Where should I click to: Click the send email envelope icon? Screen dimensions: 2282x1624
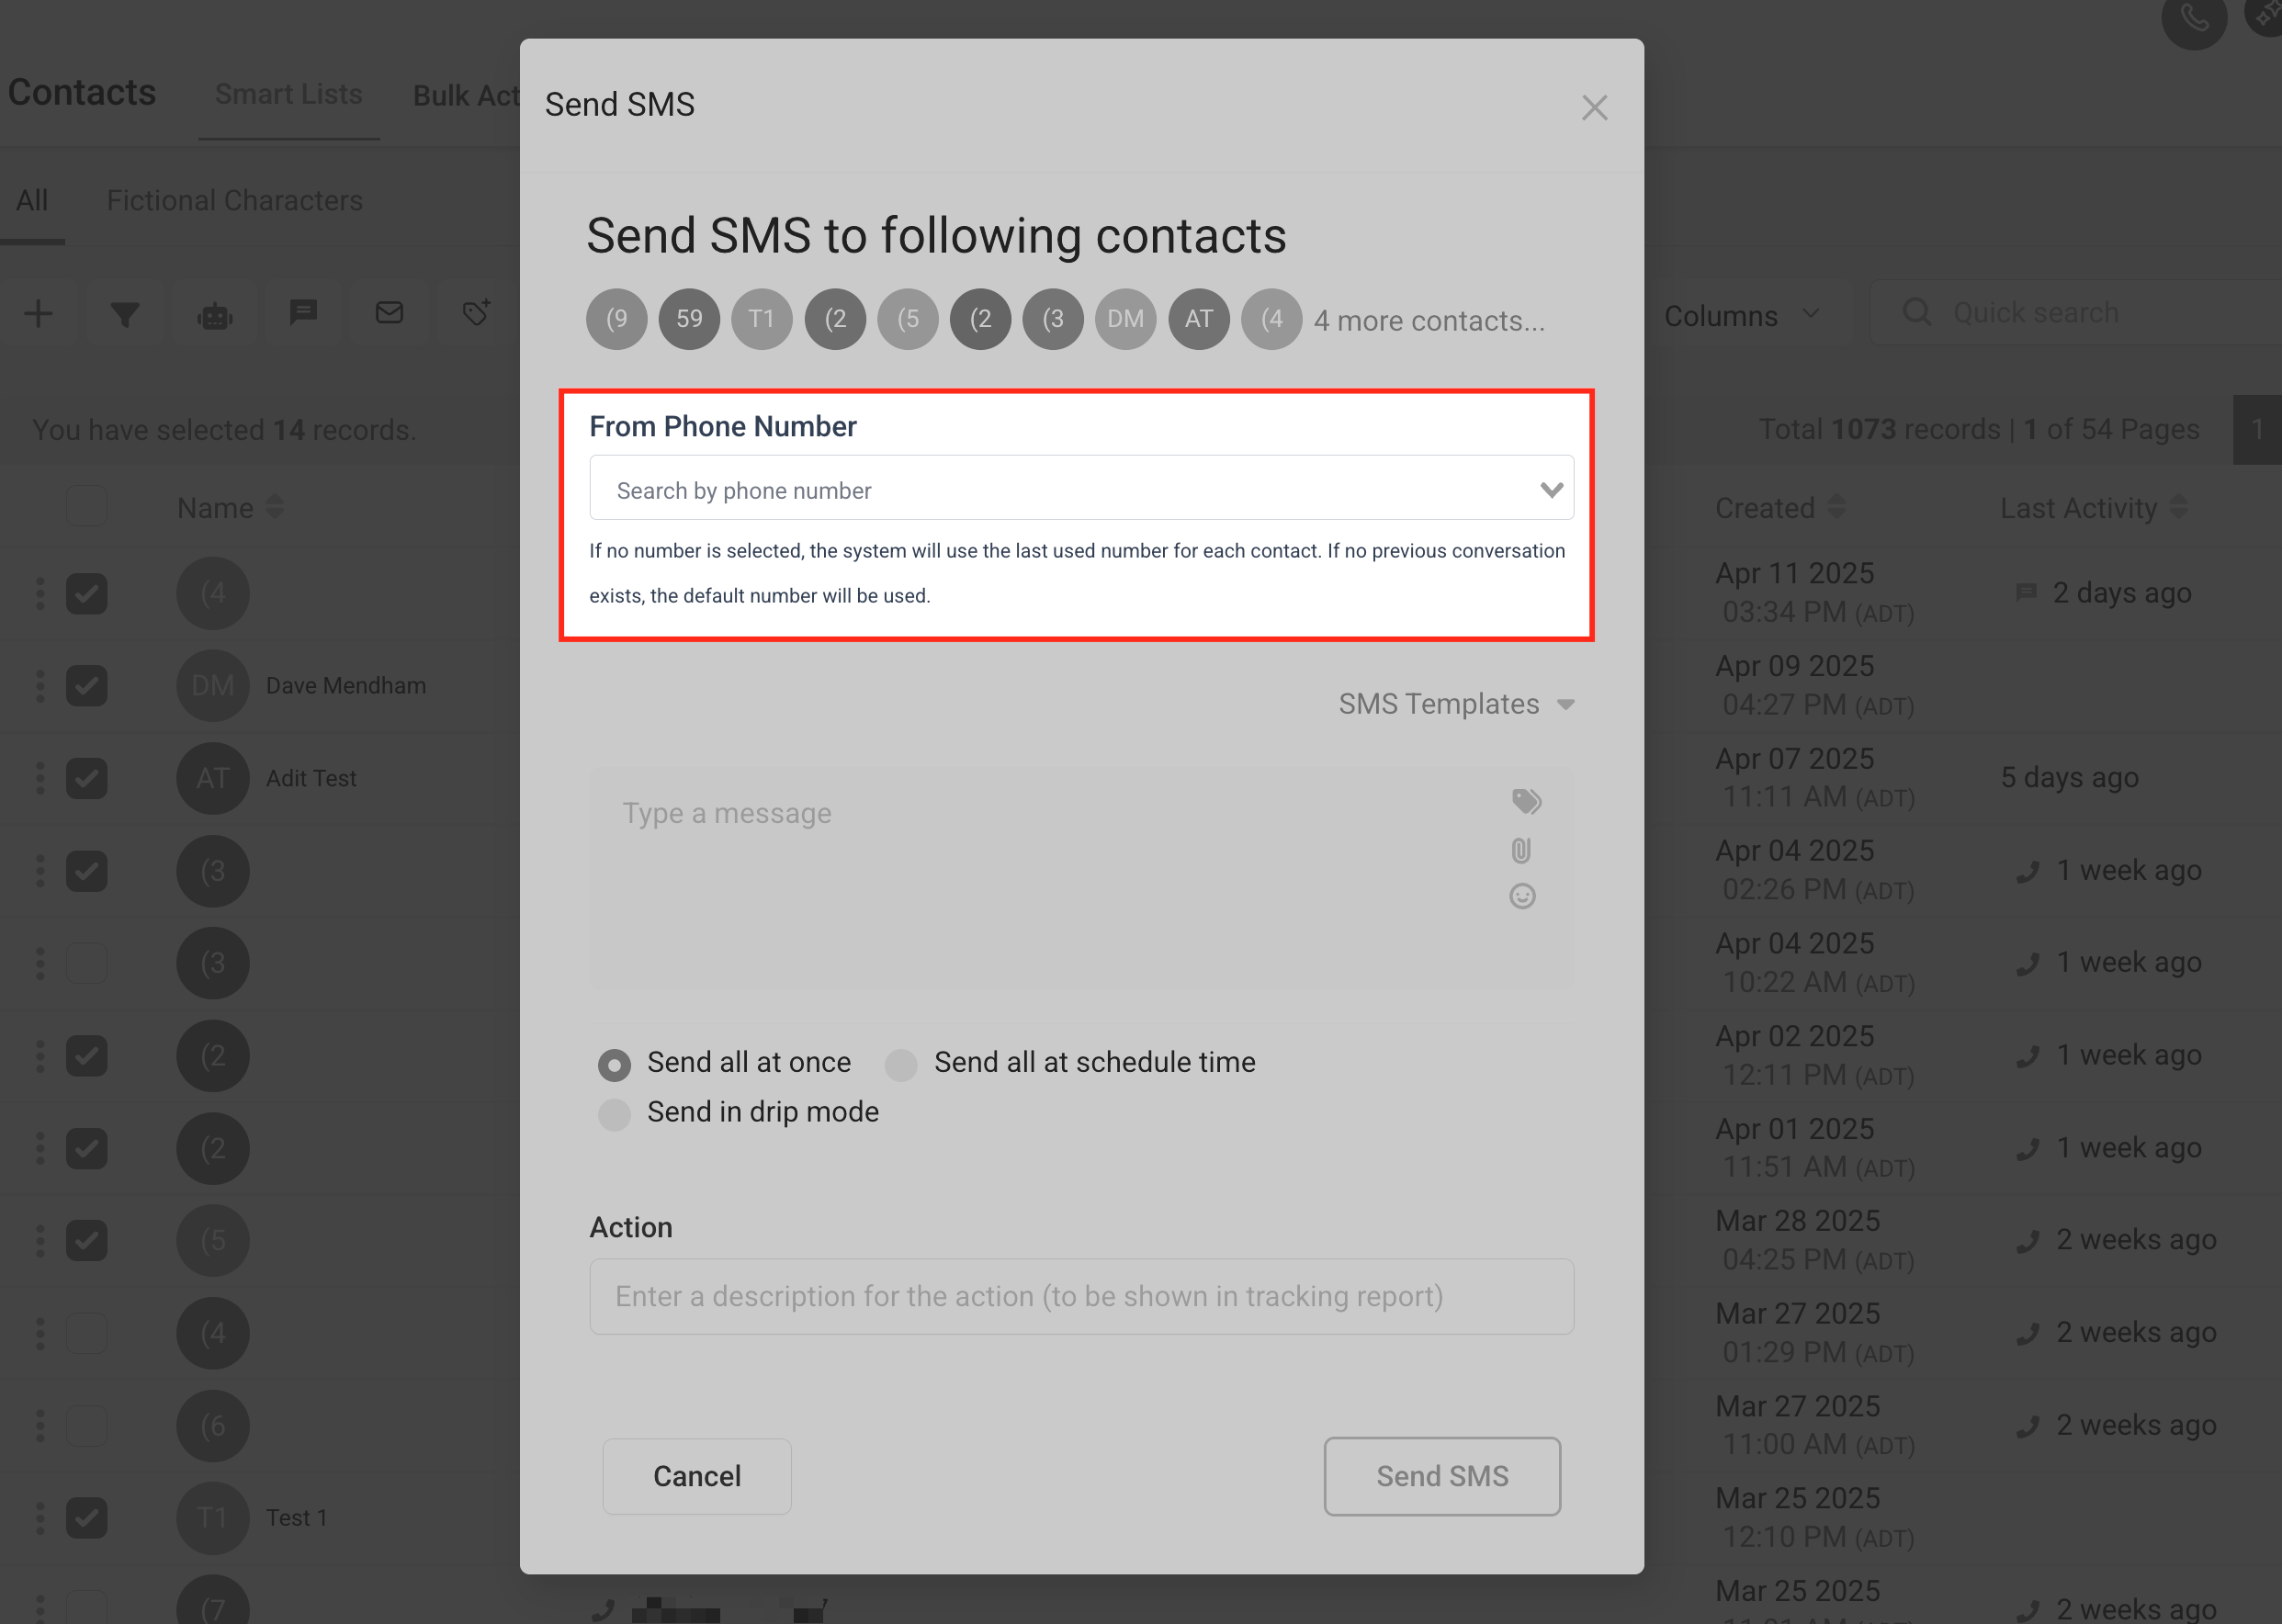coord(389,313)
